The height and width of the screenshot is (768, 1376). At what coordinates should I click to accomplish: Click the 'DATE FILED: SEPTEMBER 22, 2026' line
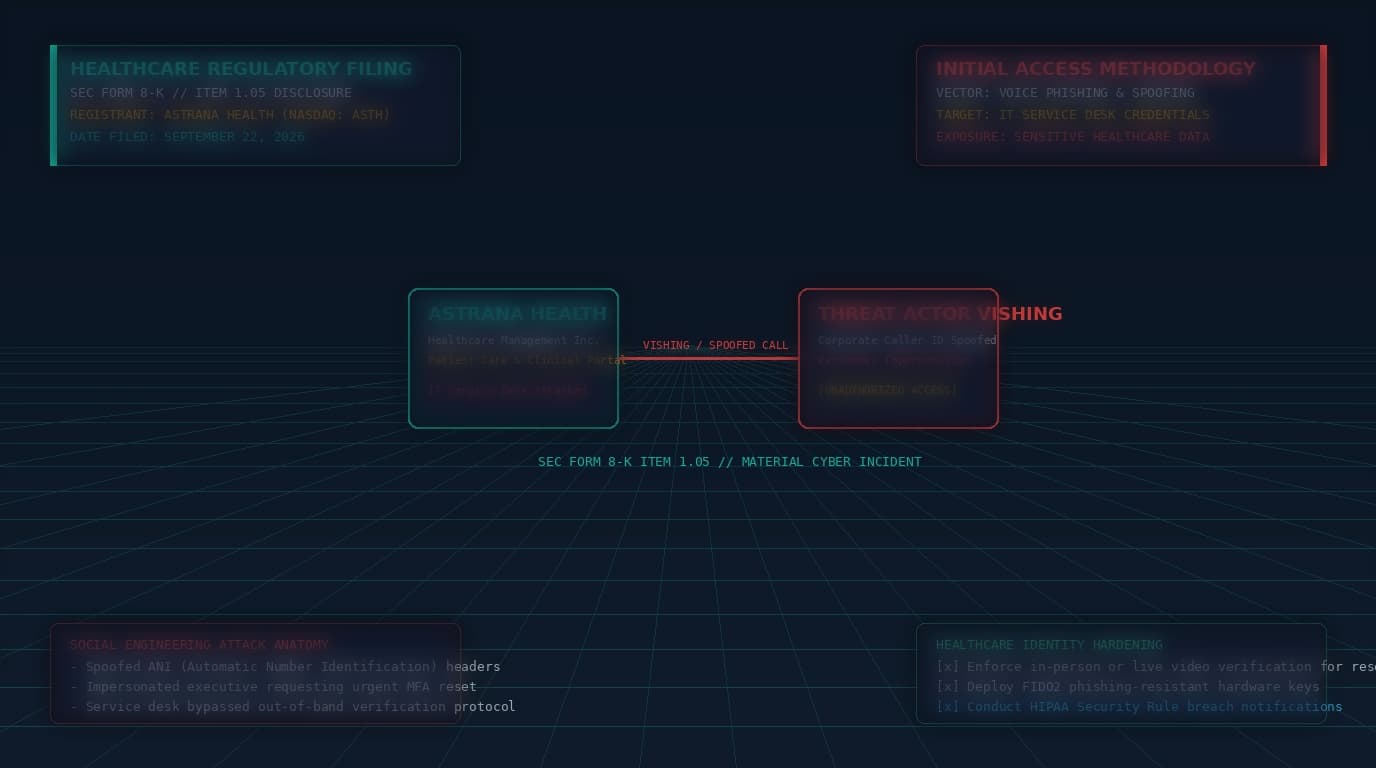tap(187, 137)
